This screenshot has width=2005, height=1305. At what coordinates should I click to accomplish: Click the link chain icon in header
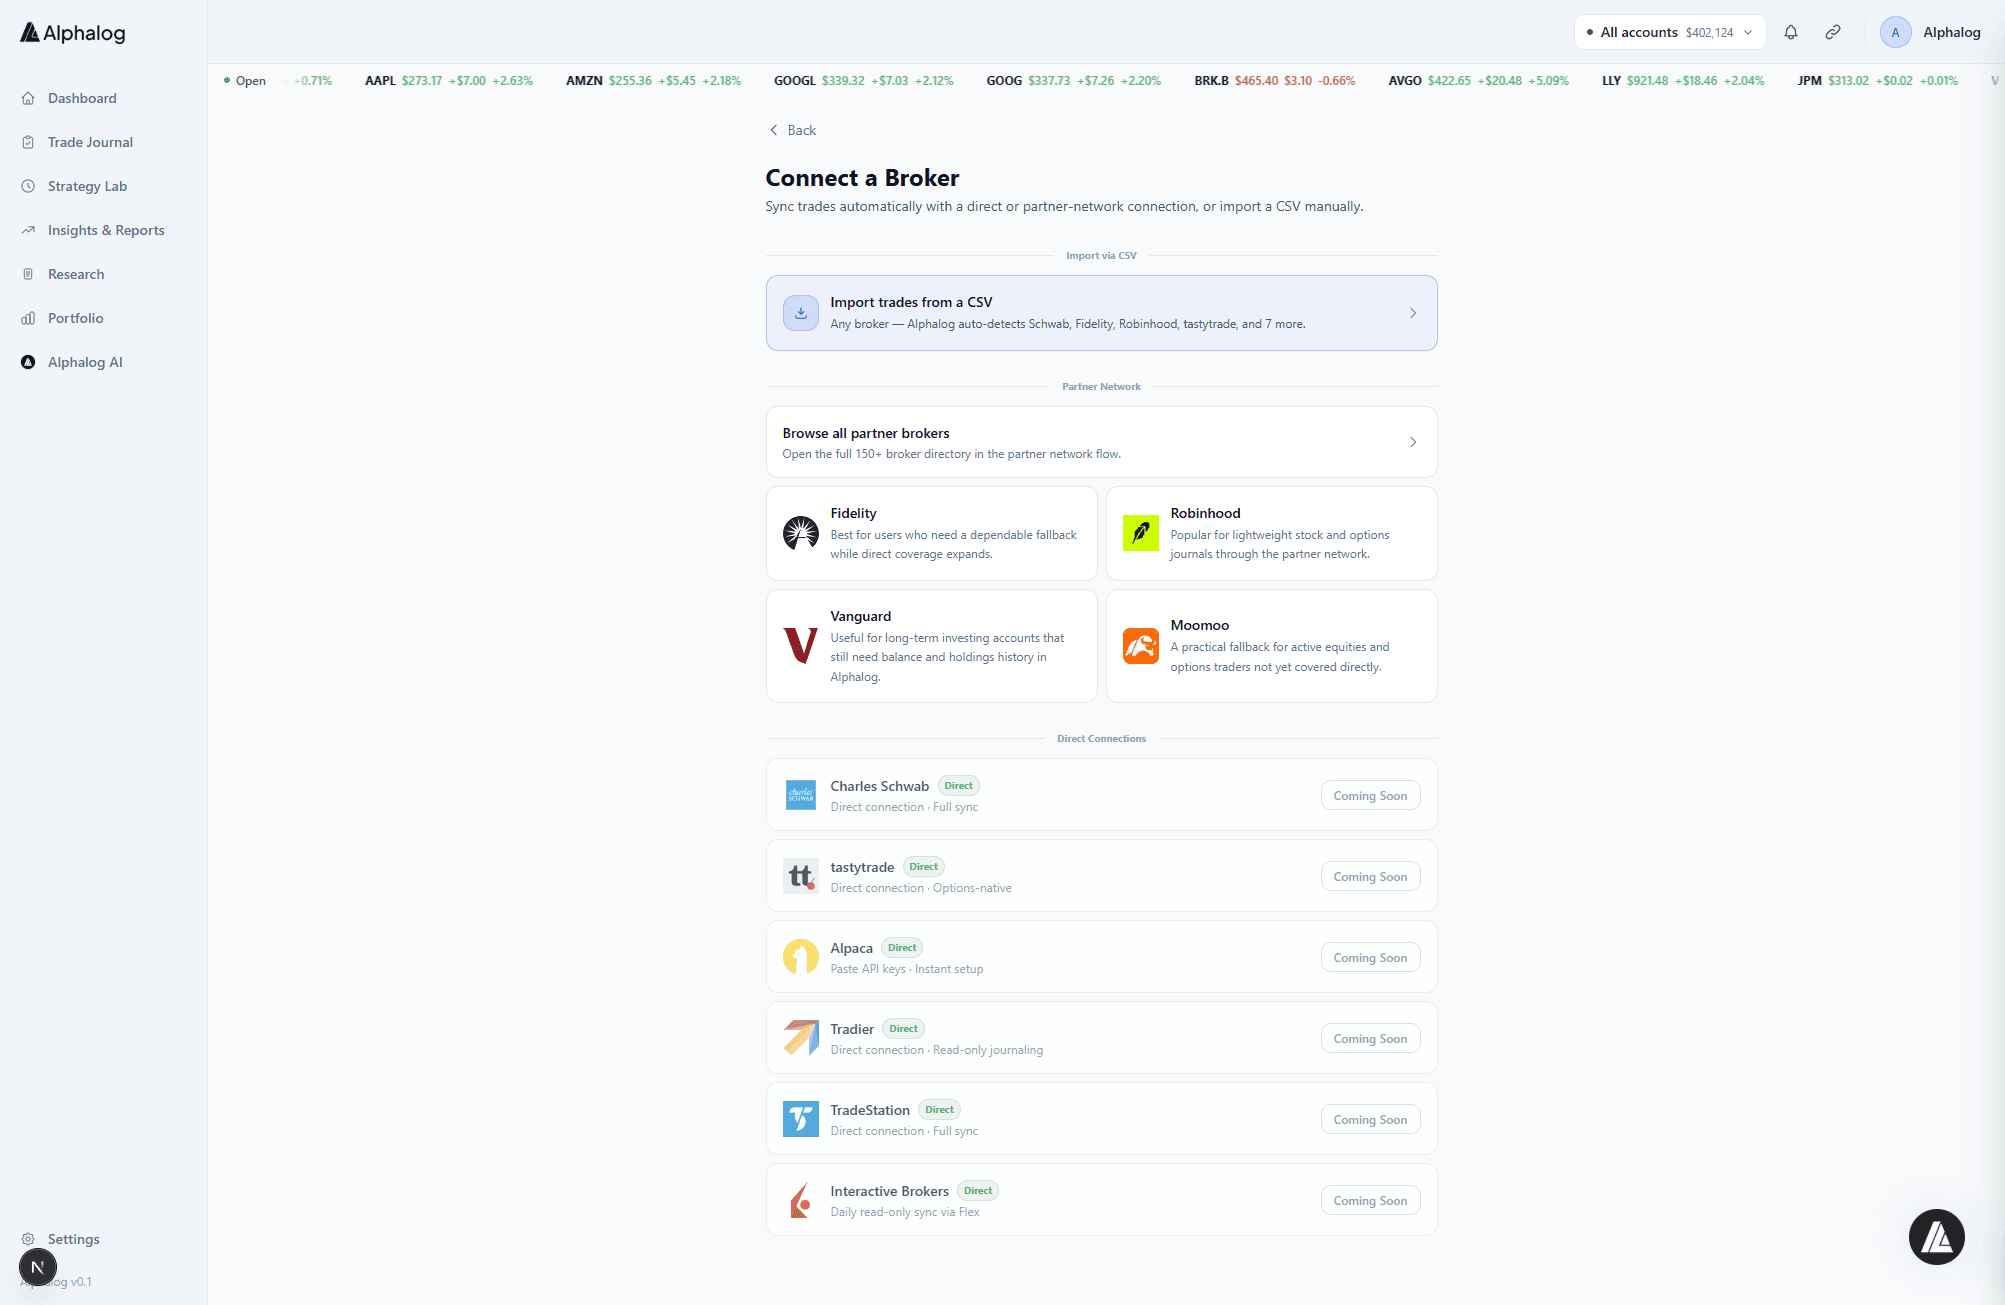tap(1833, 32)
